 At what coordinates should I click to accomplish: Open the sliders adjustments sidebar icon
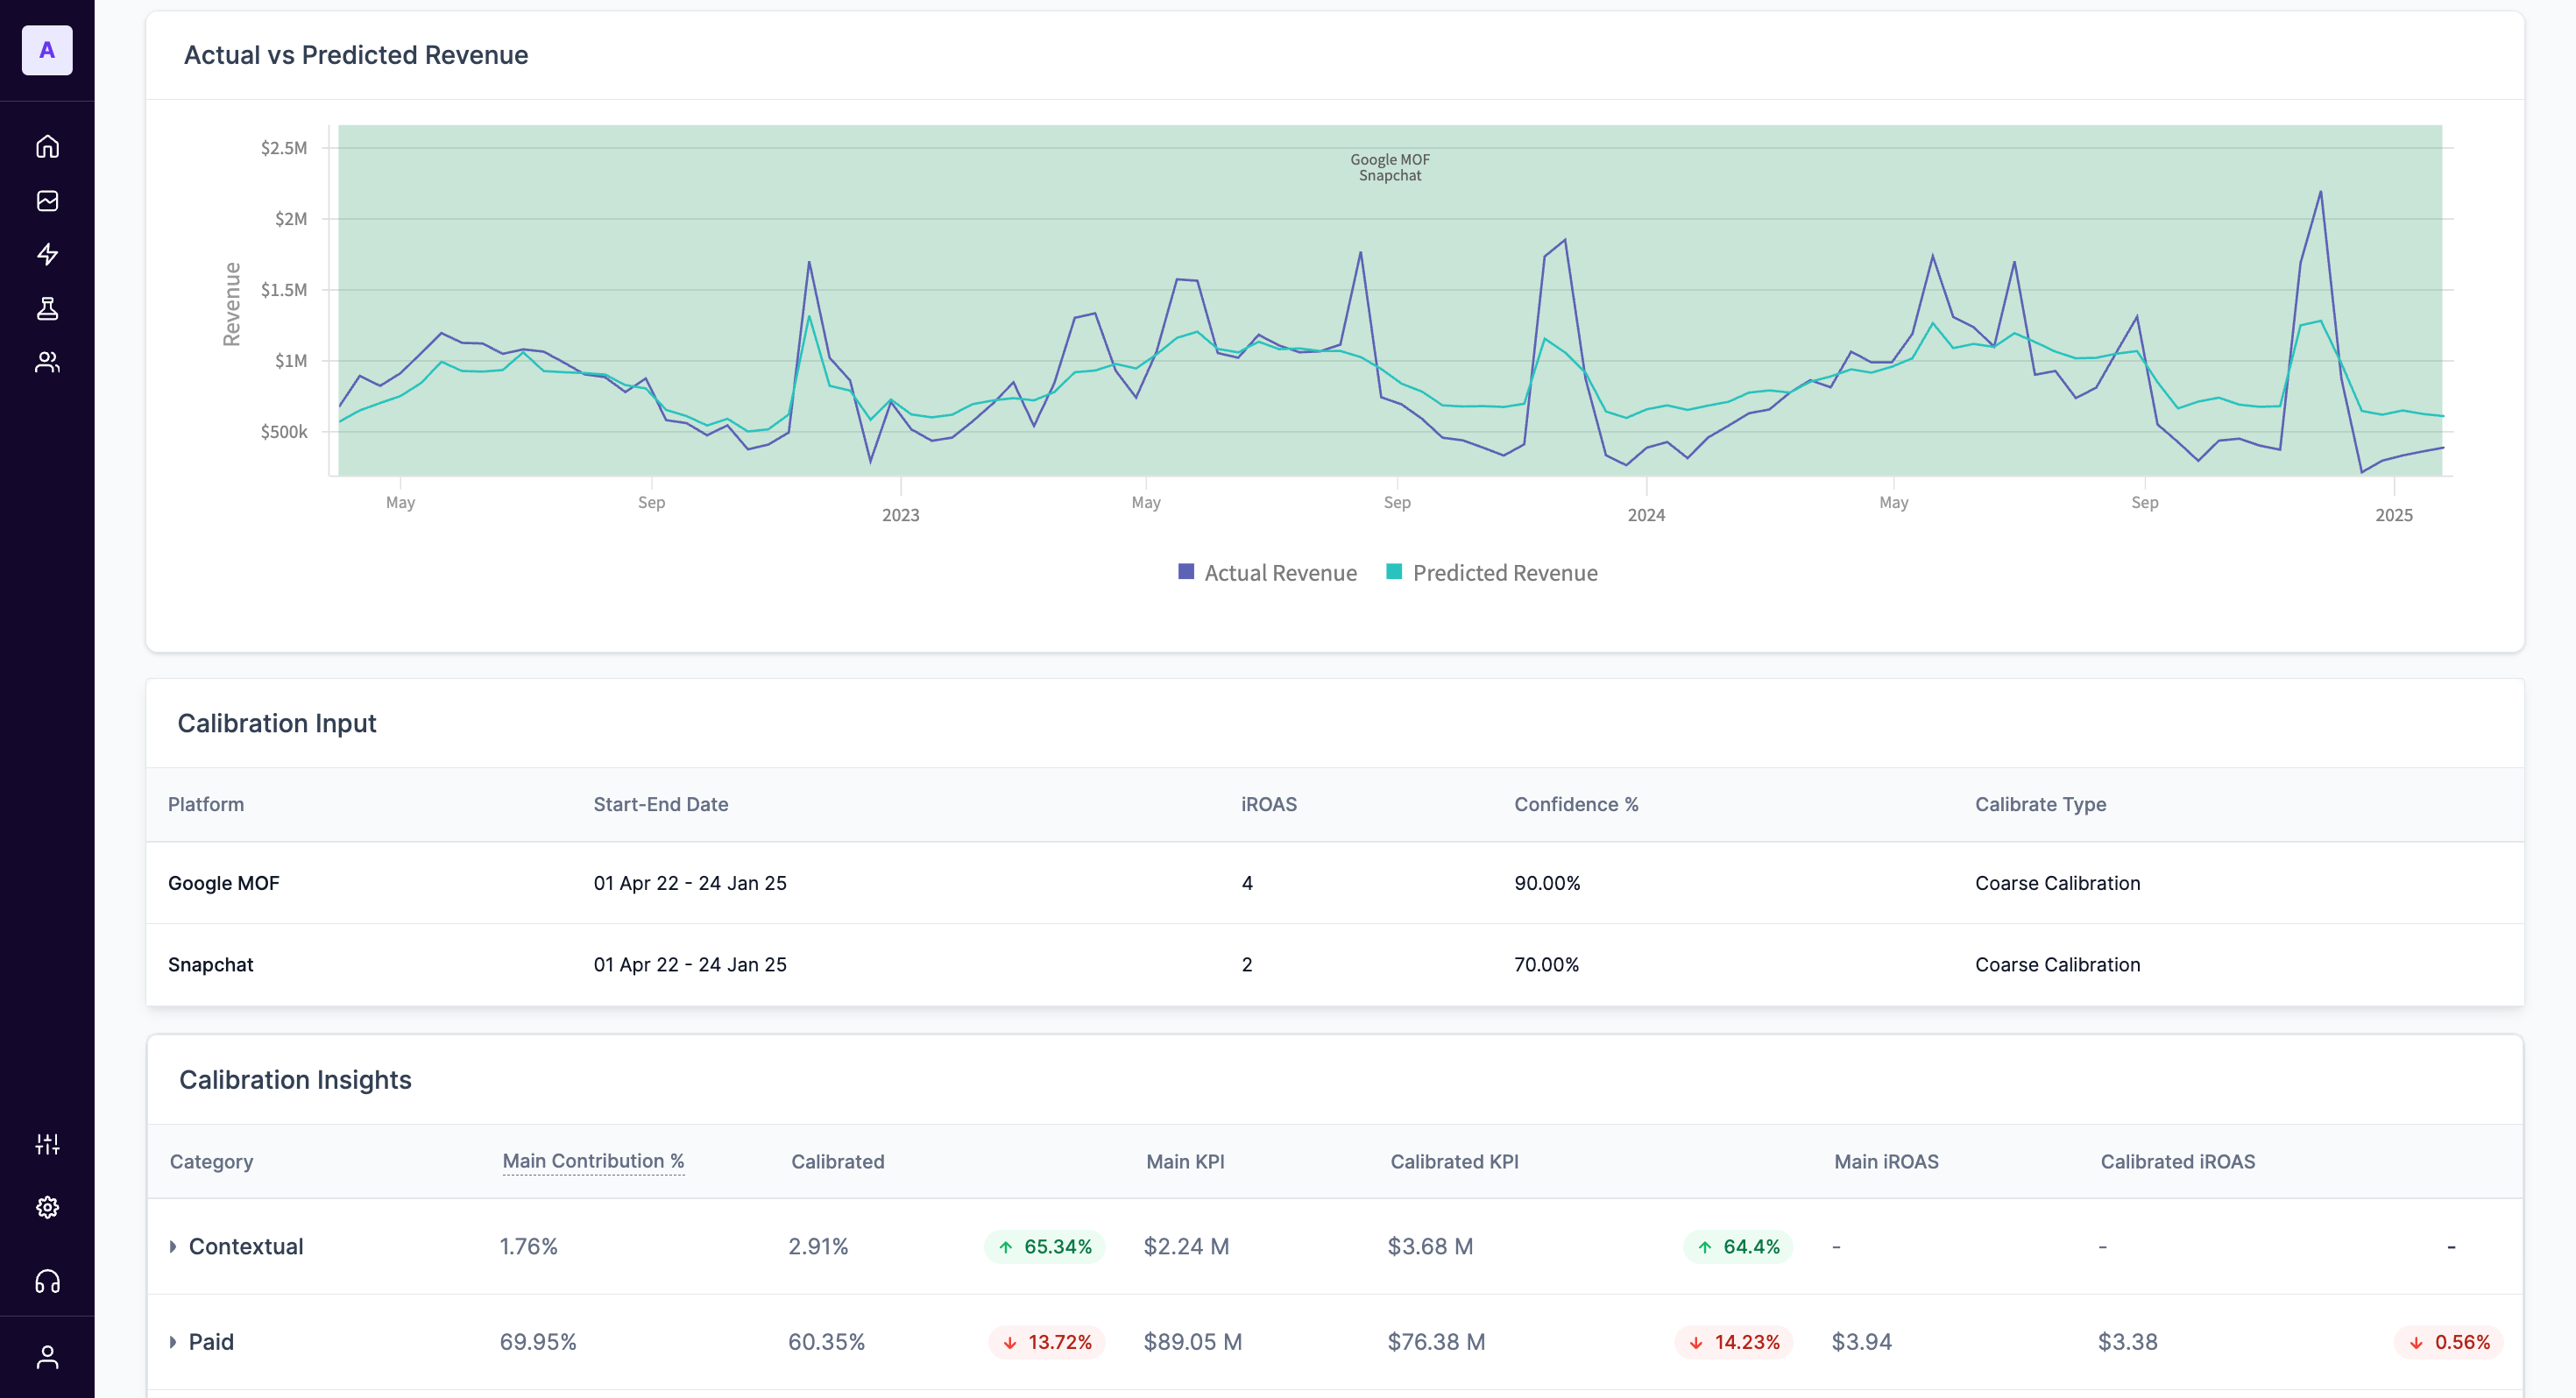point(47,1144)
